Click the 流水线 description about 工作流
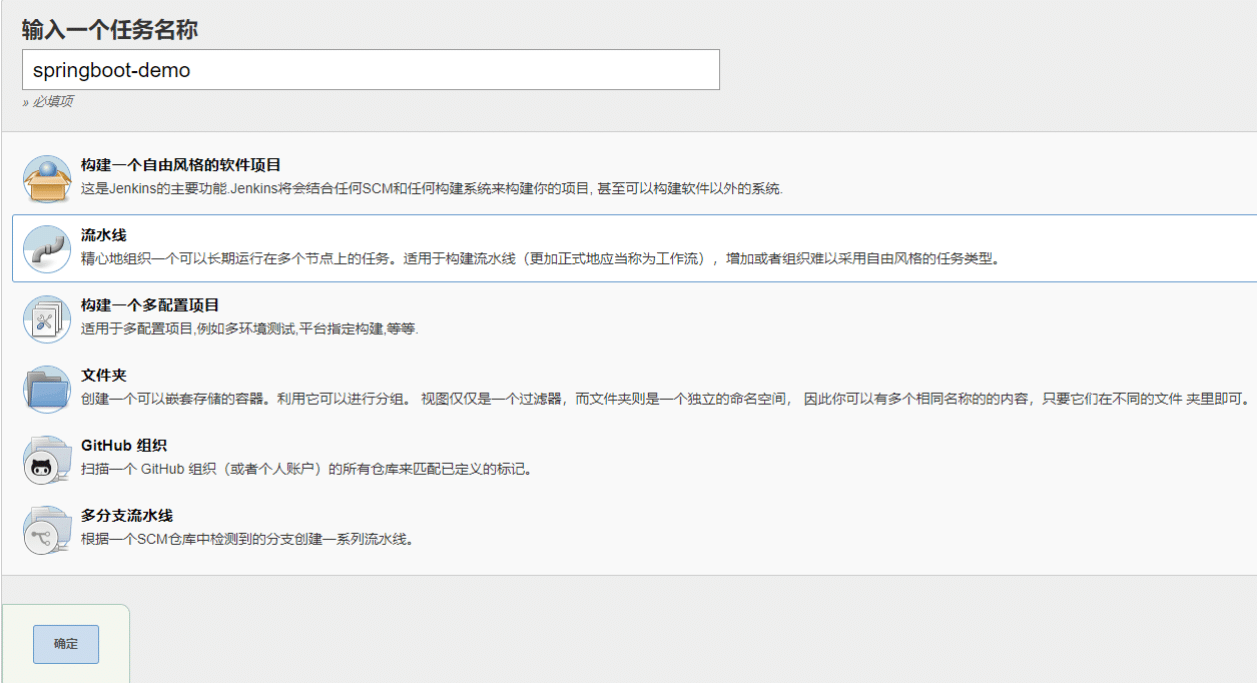Image resolution: width=1257 pixels, height=683 pixels. pyautogui.click(x=540, y=259)
